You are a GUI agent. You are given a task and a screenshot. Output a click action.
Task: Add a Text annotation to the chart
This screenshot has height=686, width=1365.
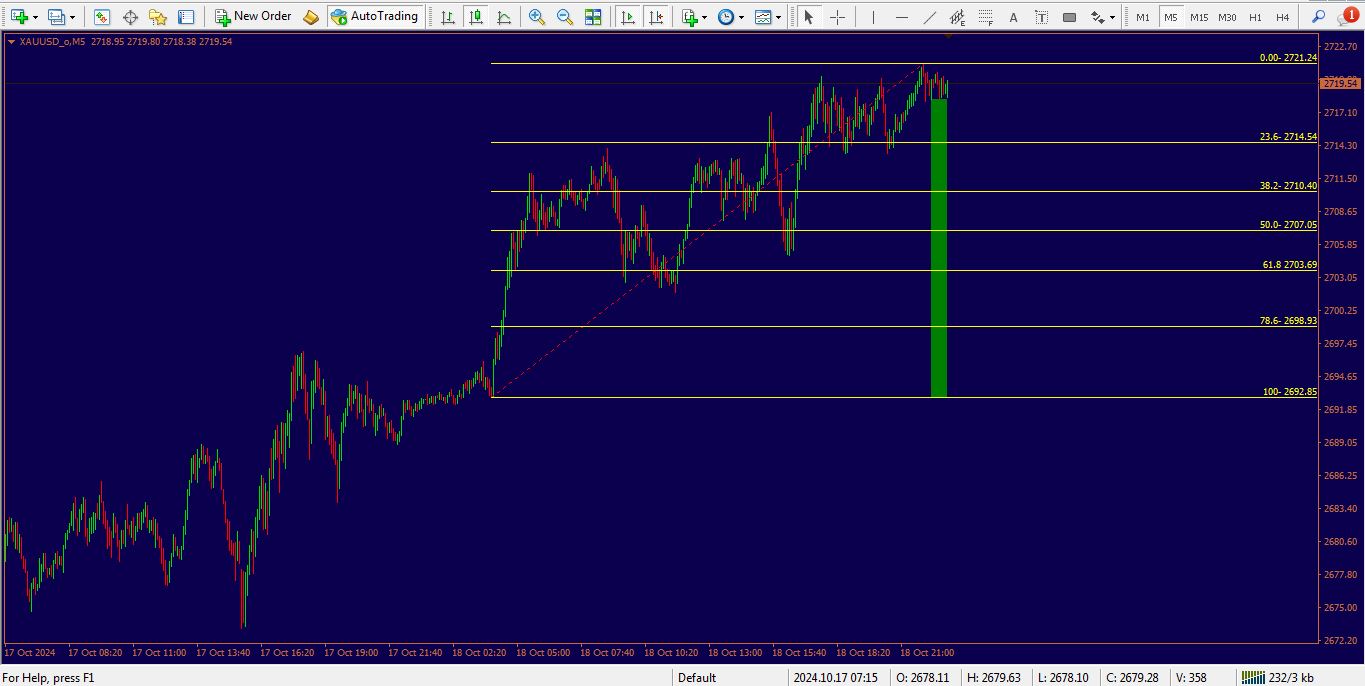click(1013, 16)
